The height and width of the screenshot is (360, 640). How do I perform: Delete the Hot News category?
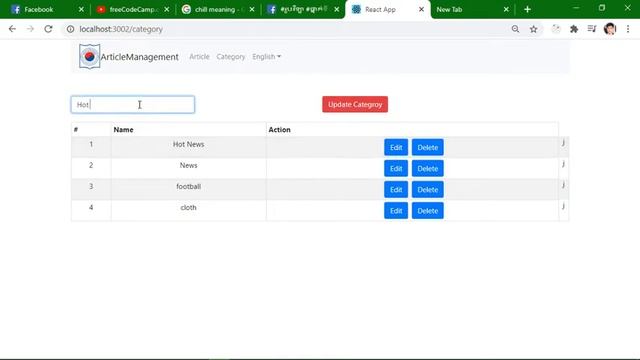(x=427, y=147)
